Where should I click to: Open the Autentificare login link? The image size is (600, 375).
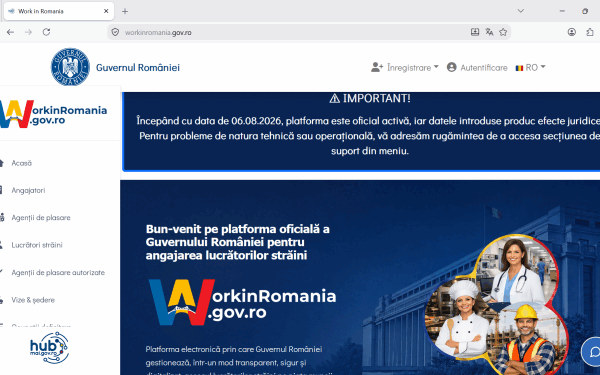tap(484, 68)
